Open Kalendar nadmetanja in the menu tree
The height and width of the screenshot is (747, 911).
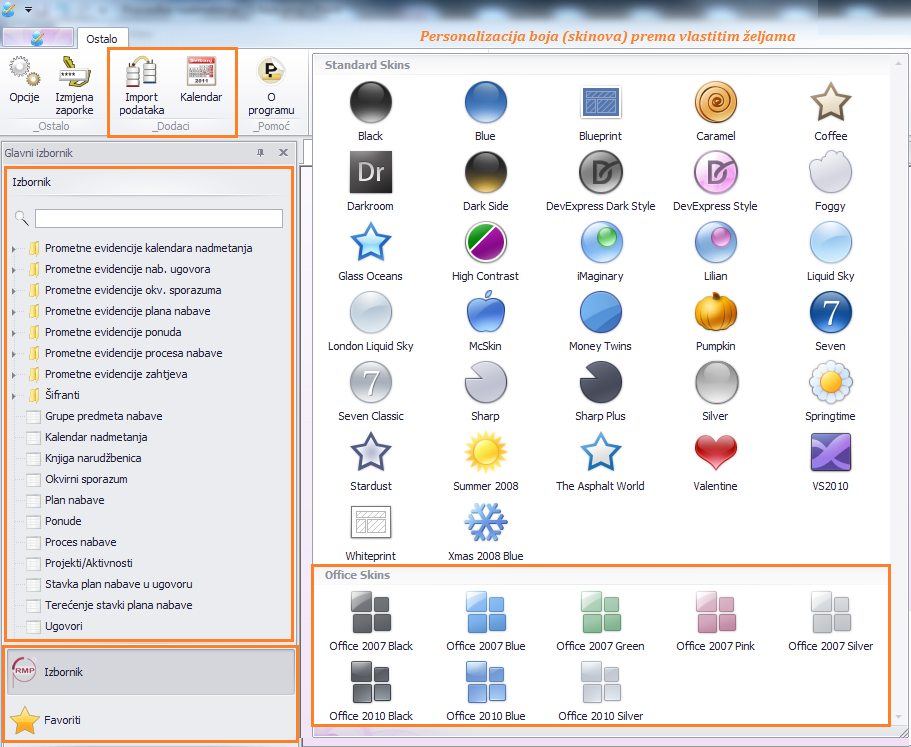click(96, 437)
